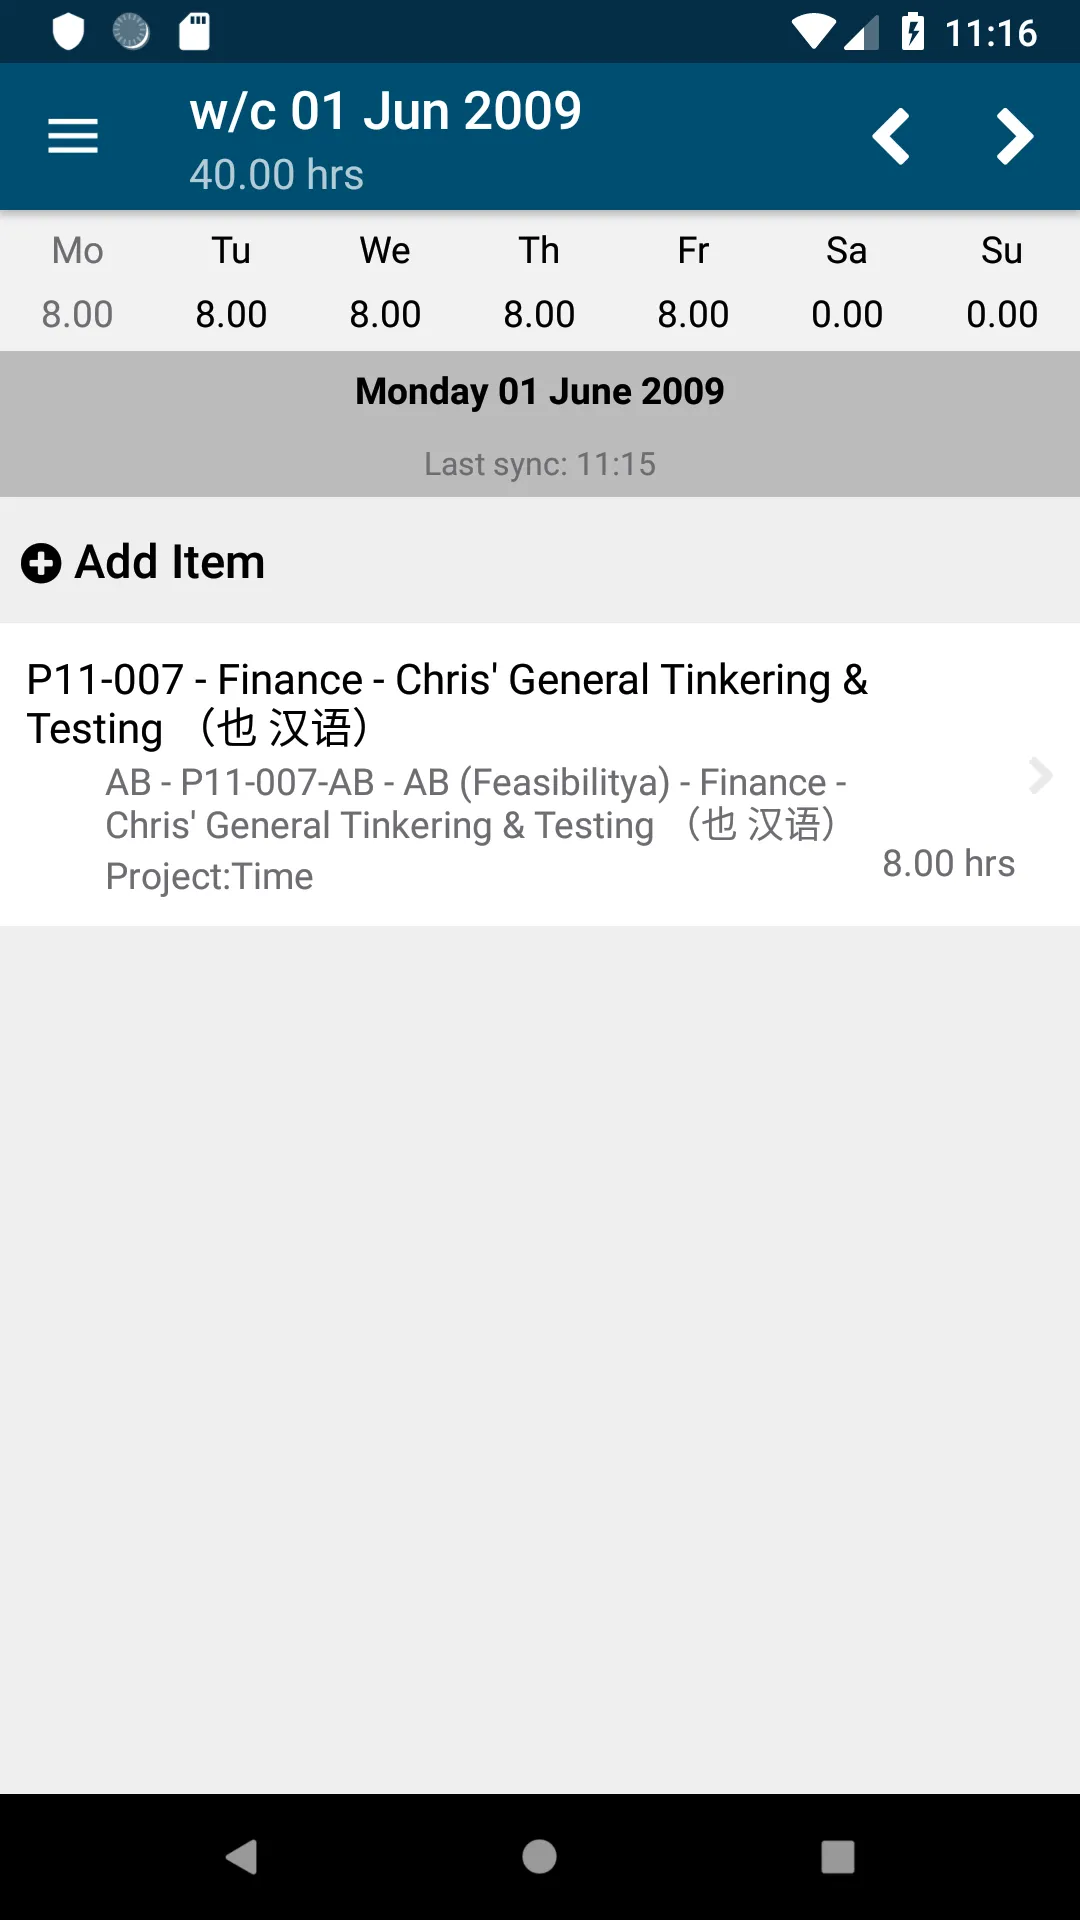Tap the w/c 01 Jun 2009 title

(386, 111)
